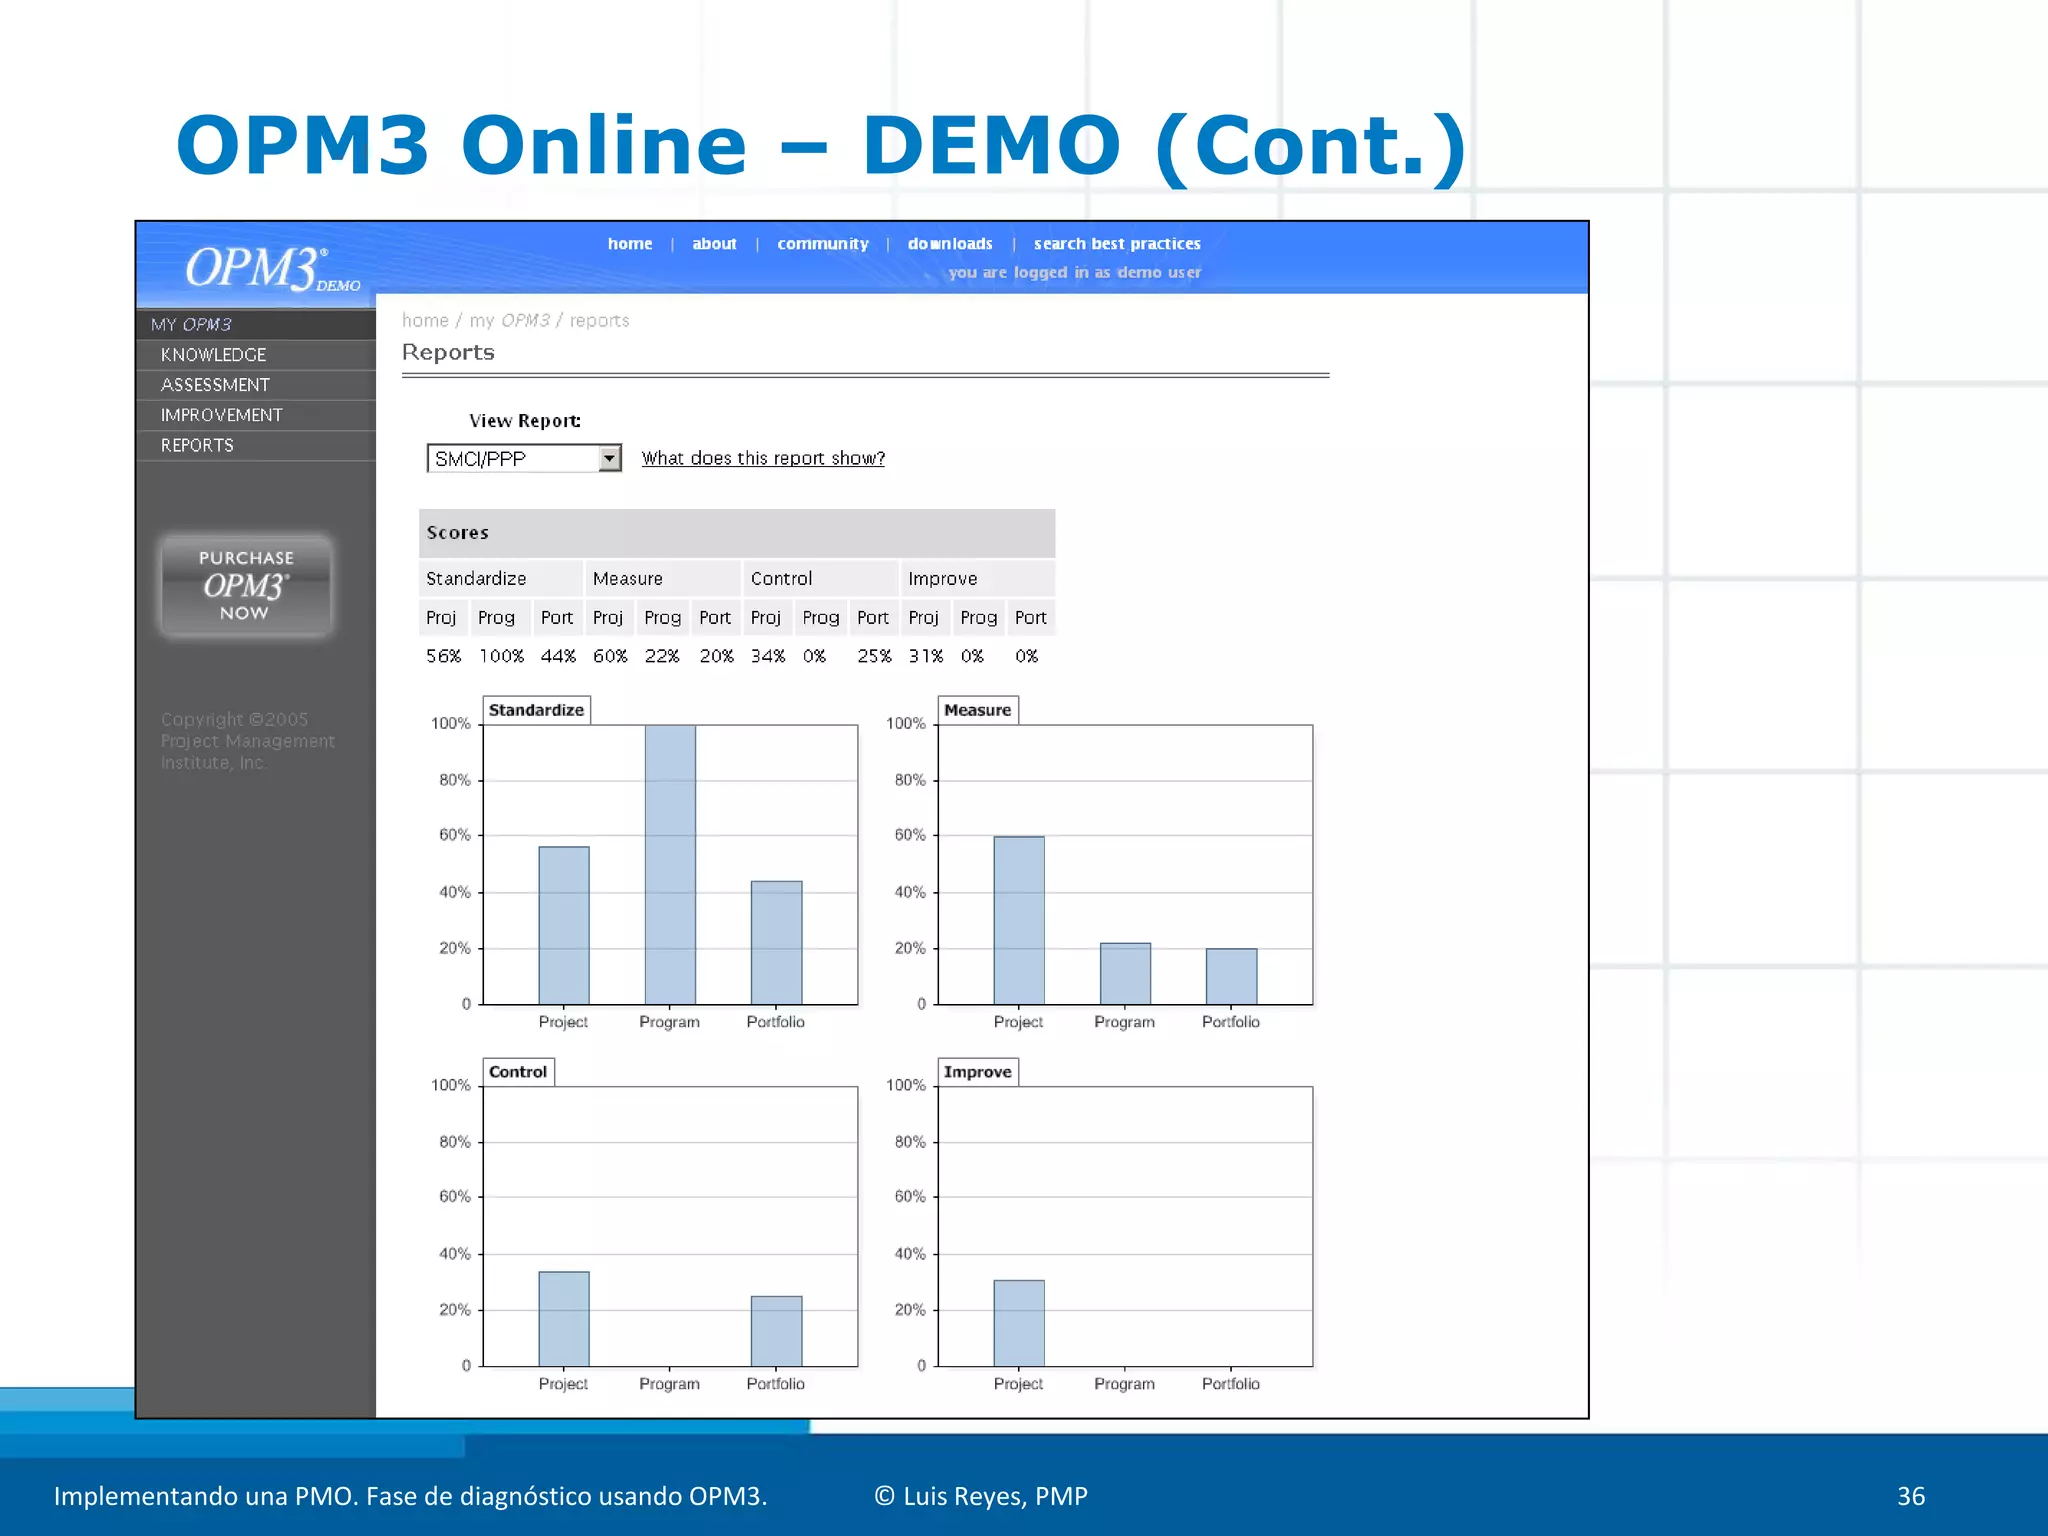Click the 22% Measure Prog score
Screen dimensions: 2048x1536
pos(662,656)
